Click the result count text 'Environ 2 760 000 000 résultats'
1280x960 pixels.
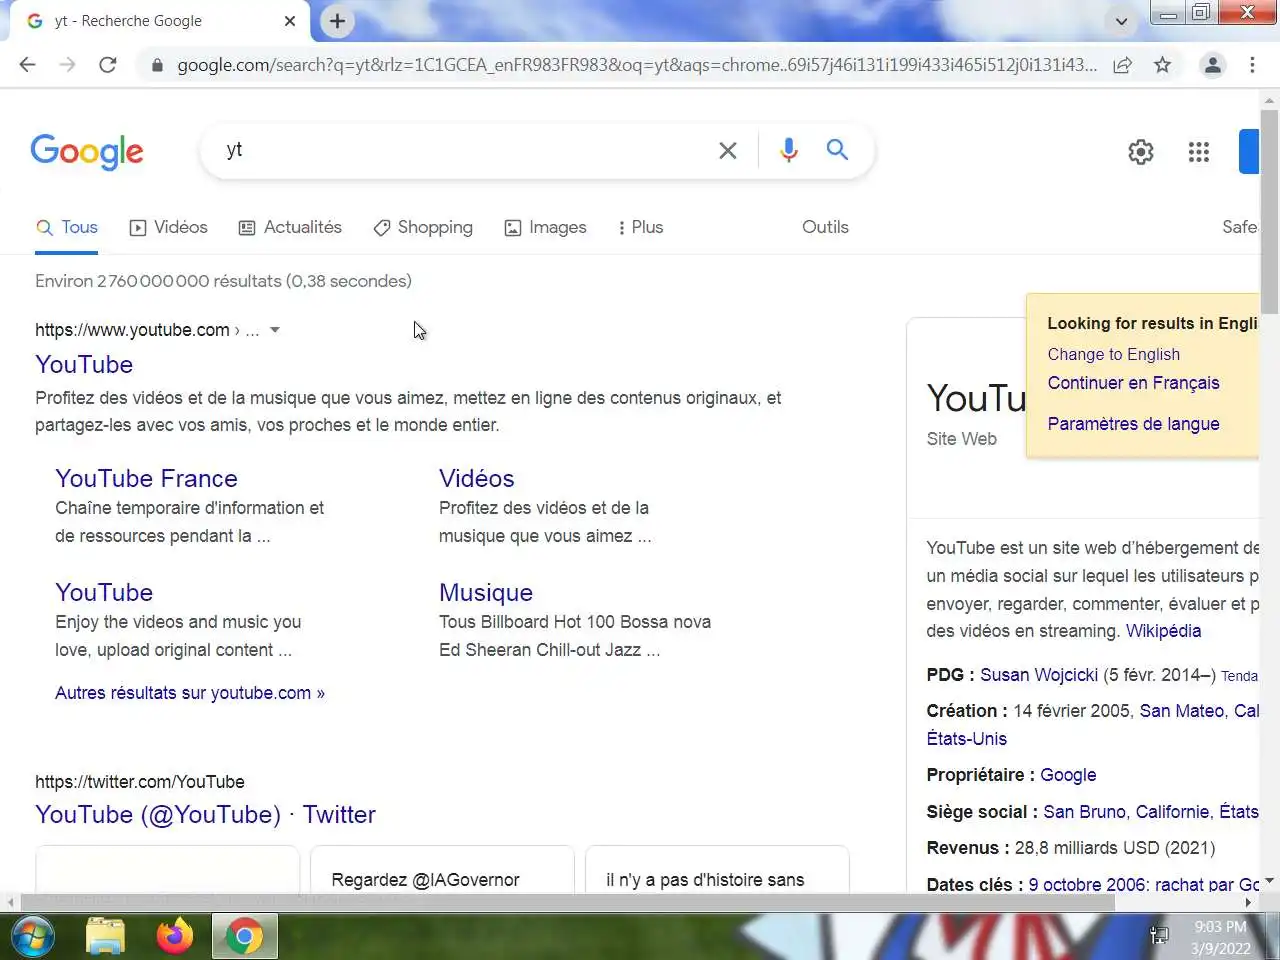[x=223, y=282]
